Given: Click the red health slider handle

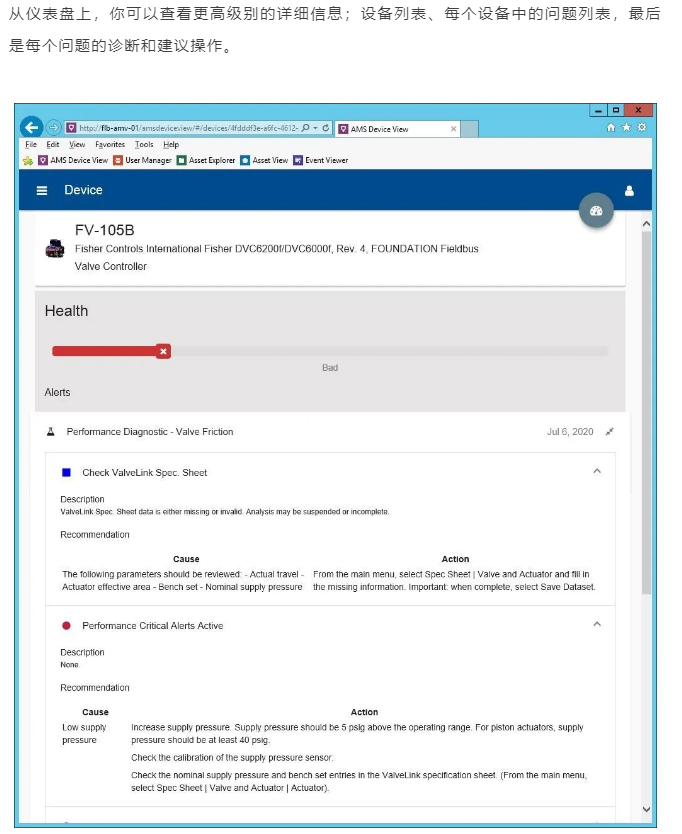Looking at the screenshot, I should 163,351.
